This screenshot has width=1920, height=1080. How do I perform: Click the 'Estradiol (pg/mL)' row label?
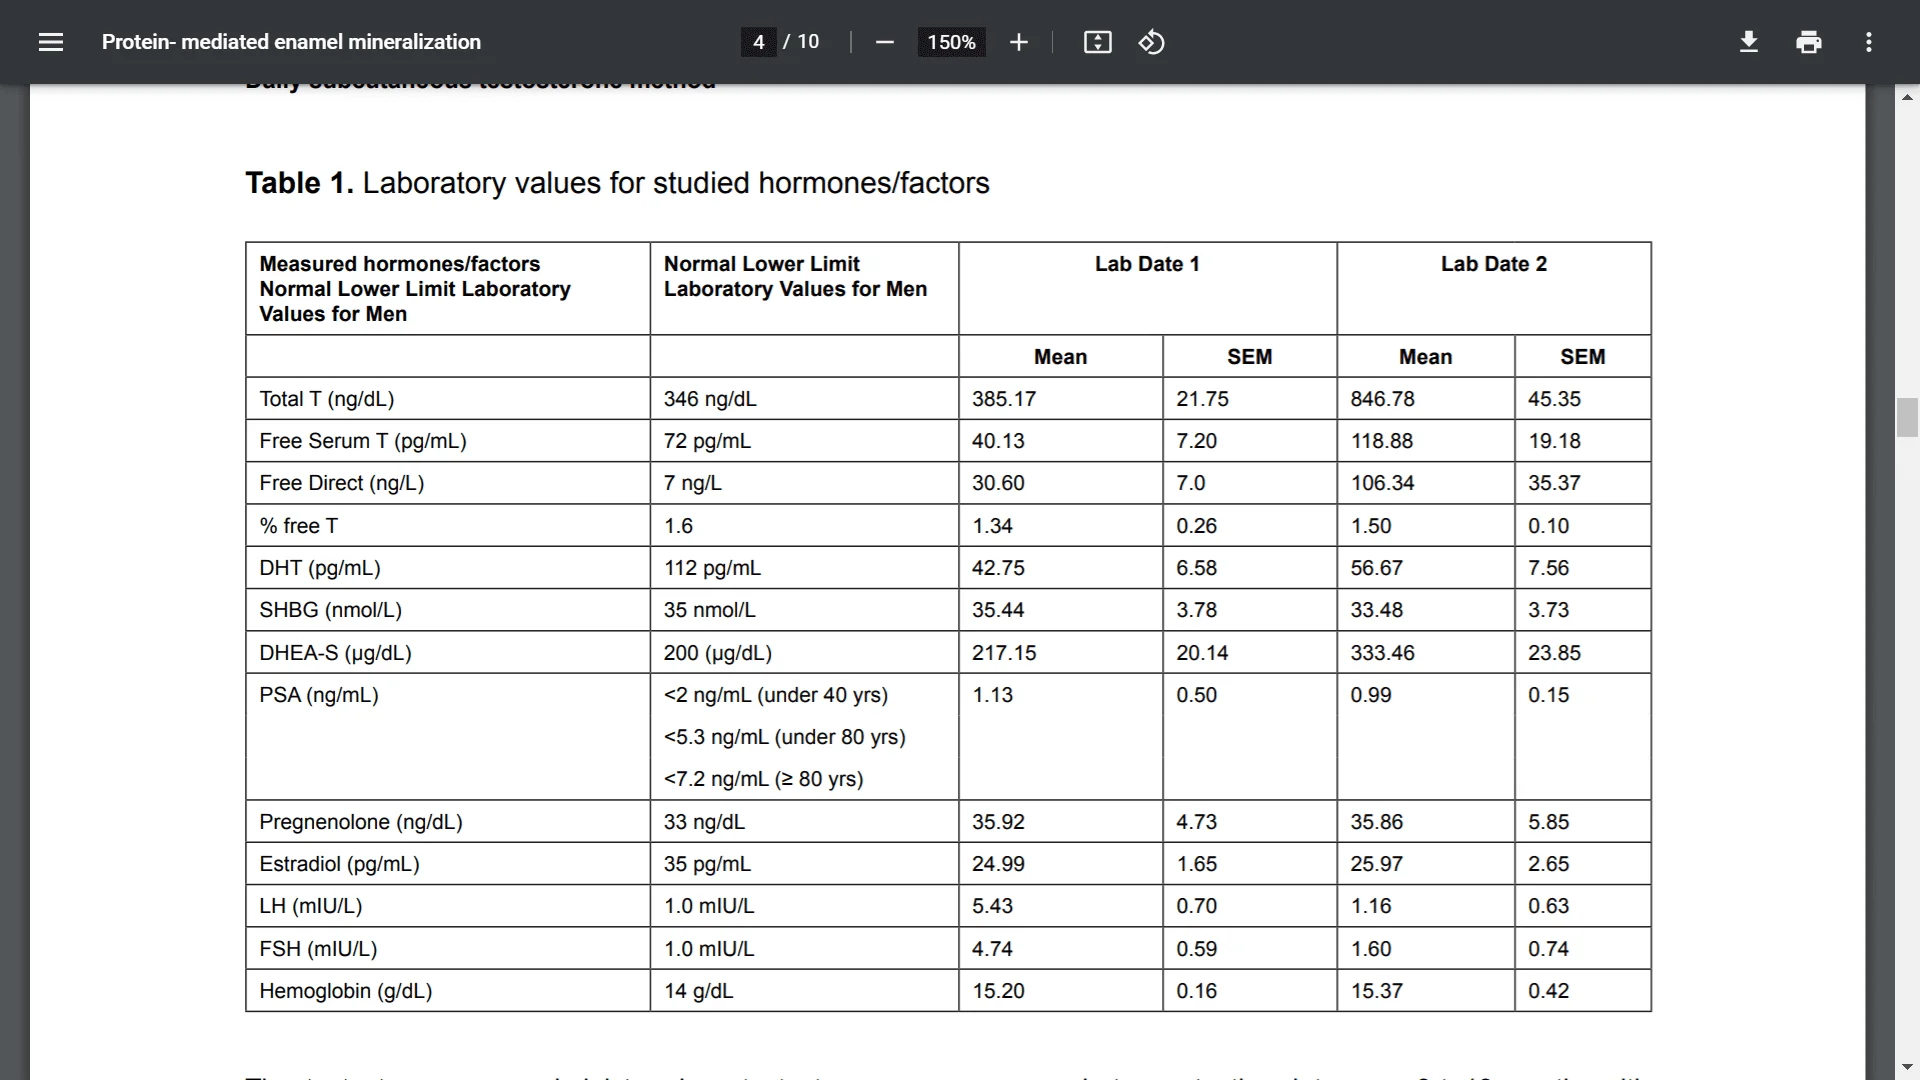coord(340,864)
